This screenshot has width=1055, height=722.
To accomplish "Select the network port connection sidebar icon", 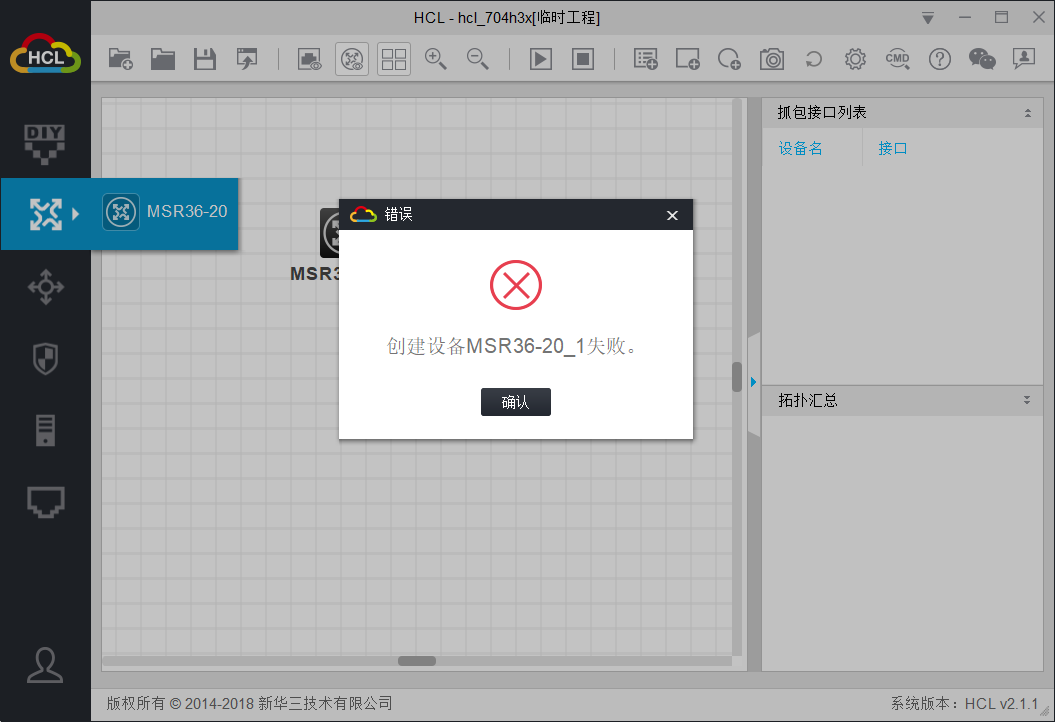I will tap(46, 502).
